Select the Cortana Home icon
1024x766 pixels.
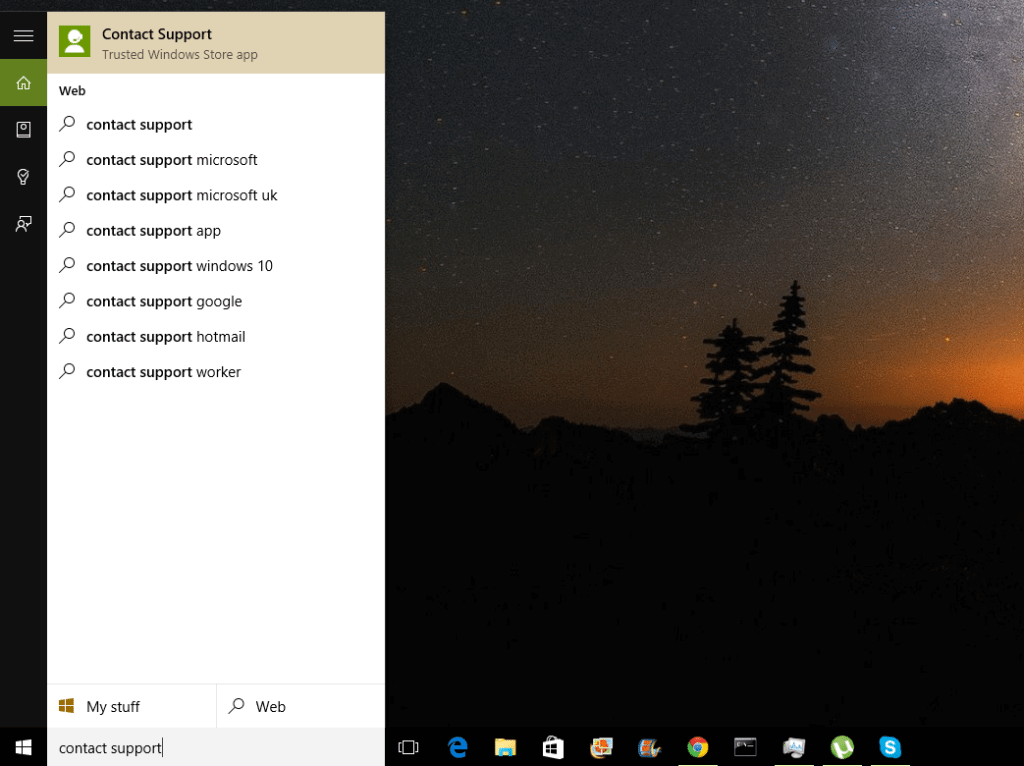click(x=24, y=83)
